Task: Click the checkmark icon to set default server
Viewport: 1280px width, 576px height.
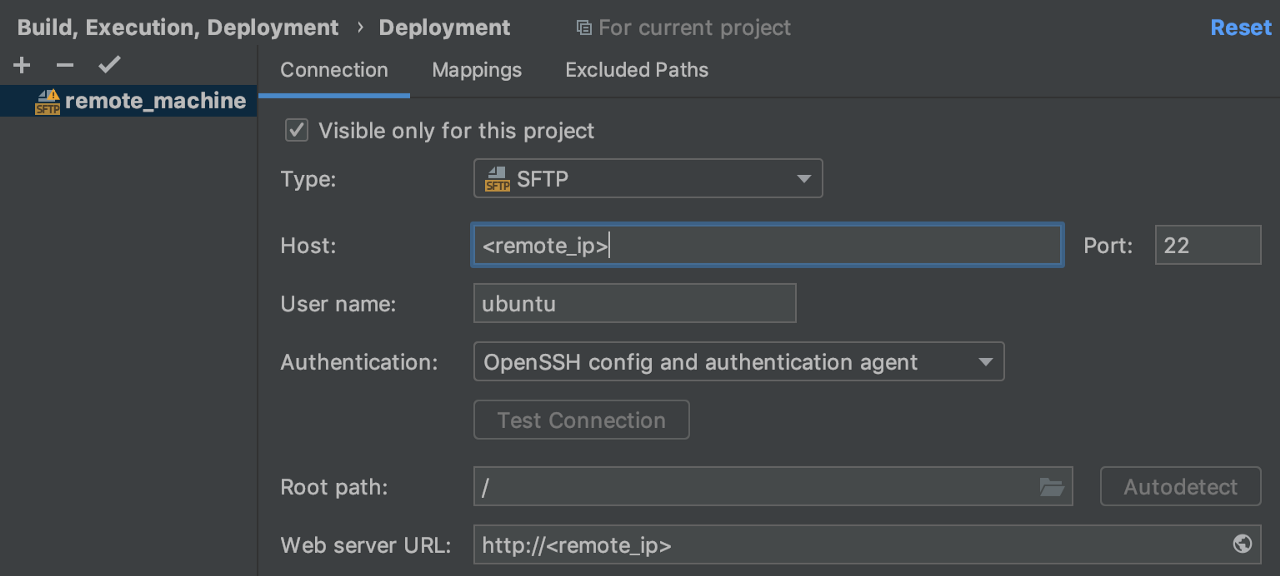Action: pos(109,66)
